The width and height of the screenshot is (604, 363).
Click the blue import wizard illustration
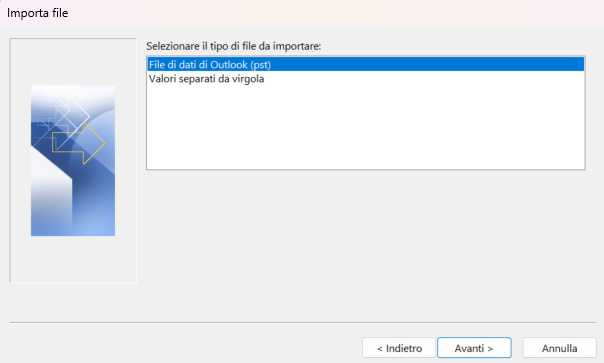tap(73, 161)
